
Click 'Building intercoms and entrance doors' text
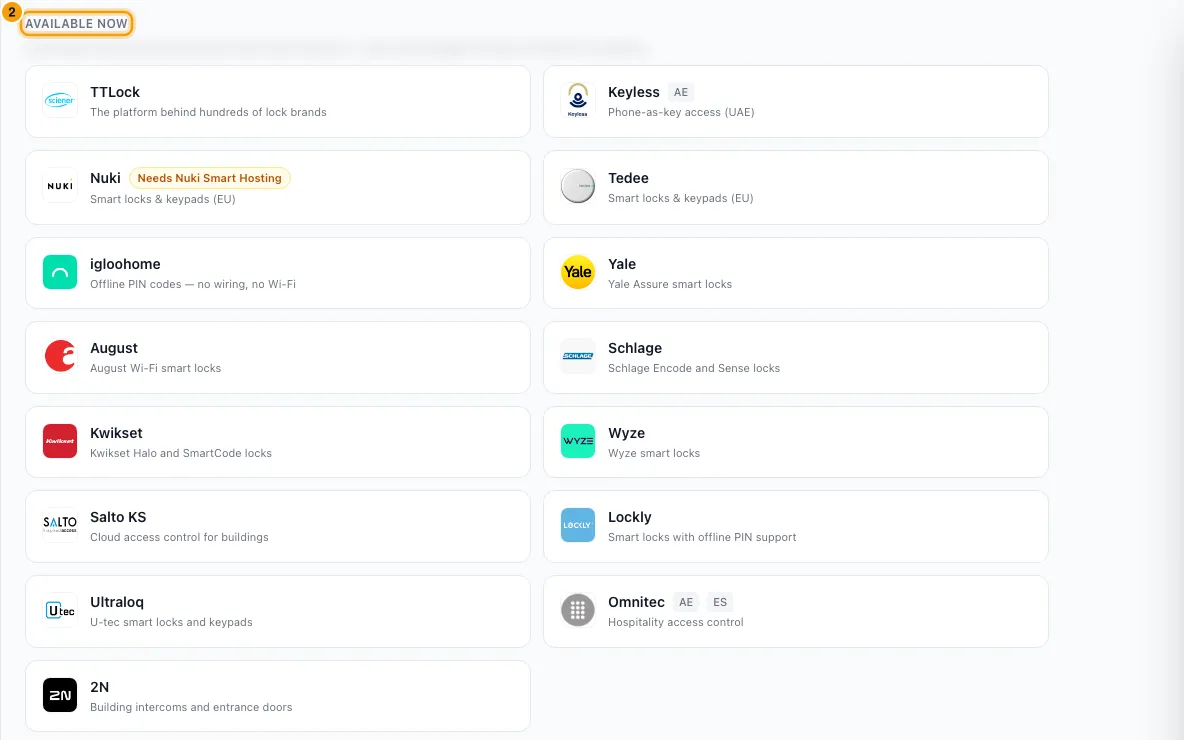pyautogui.click(x=191, y=707)
